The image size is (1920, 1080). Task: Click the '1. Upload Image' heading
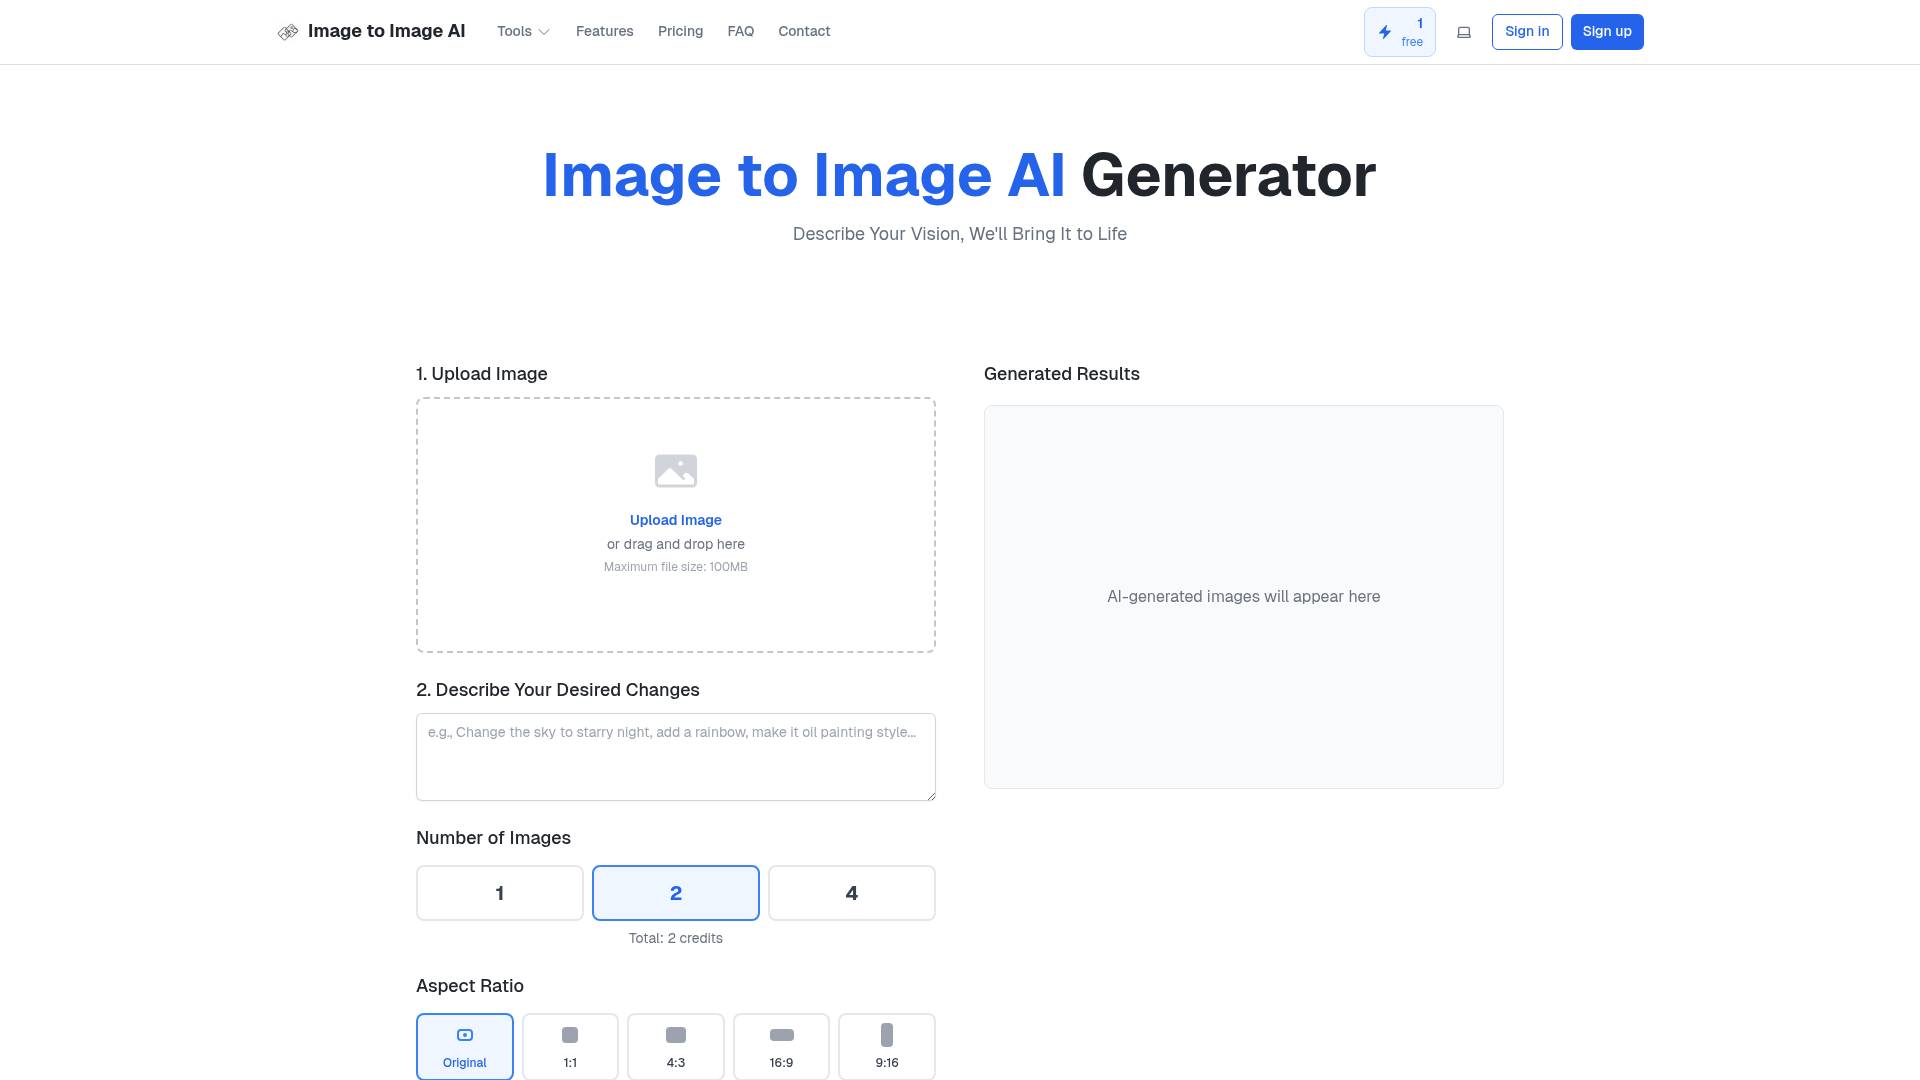[482, 374]
